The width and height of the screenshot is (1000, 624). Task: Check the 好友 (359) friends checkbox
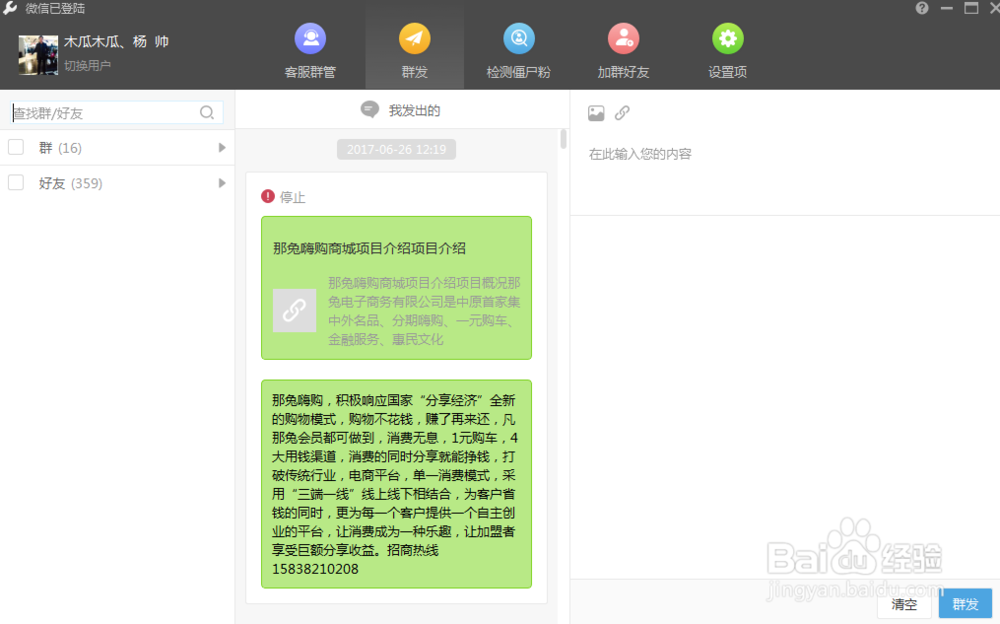[14, 183]
